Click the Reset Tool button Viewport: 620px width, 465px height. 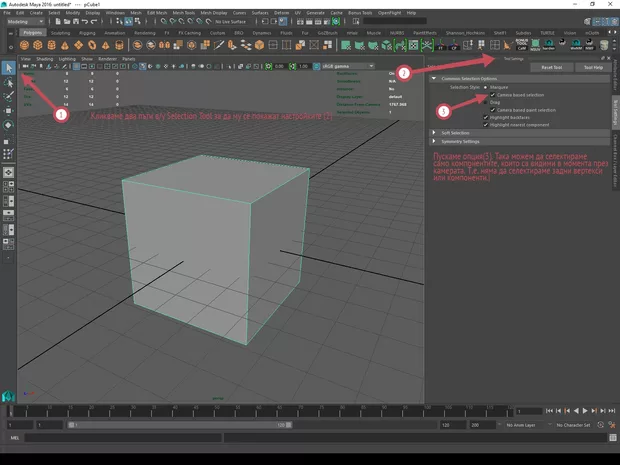(551, 68)
